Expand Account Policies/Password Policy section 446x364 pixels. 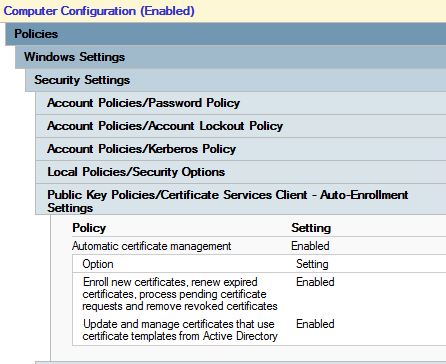(x=241, y=103)
